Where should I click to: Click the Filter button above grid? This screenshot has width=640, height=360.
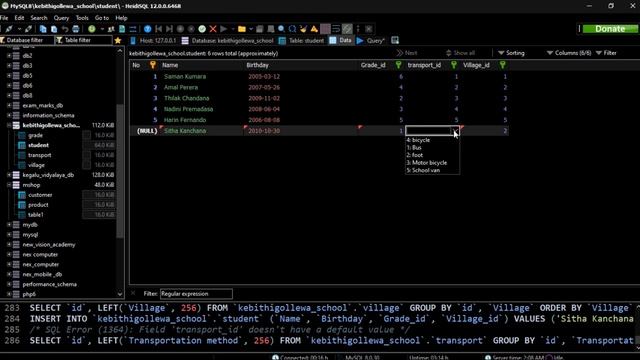tap(606, 53)
